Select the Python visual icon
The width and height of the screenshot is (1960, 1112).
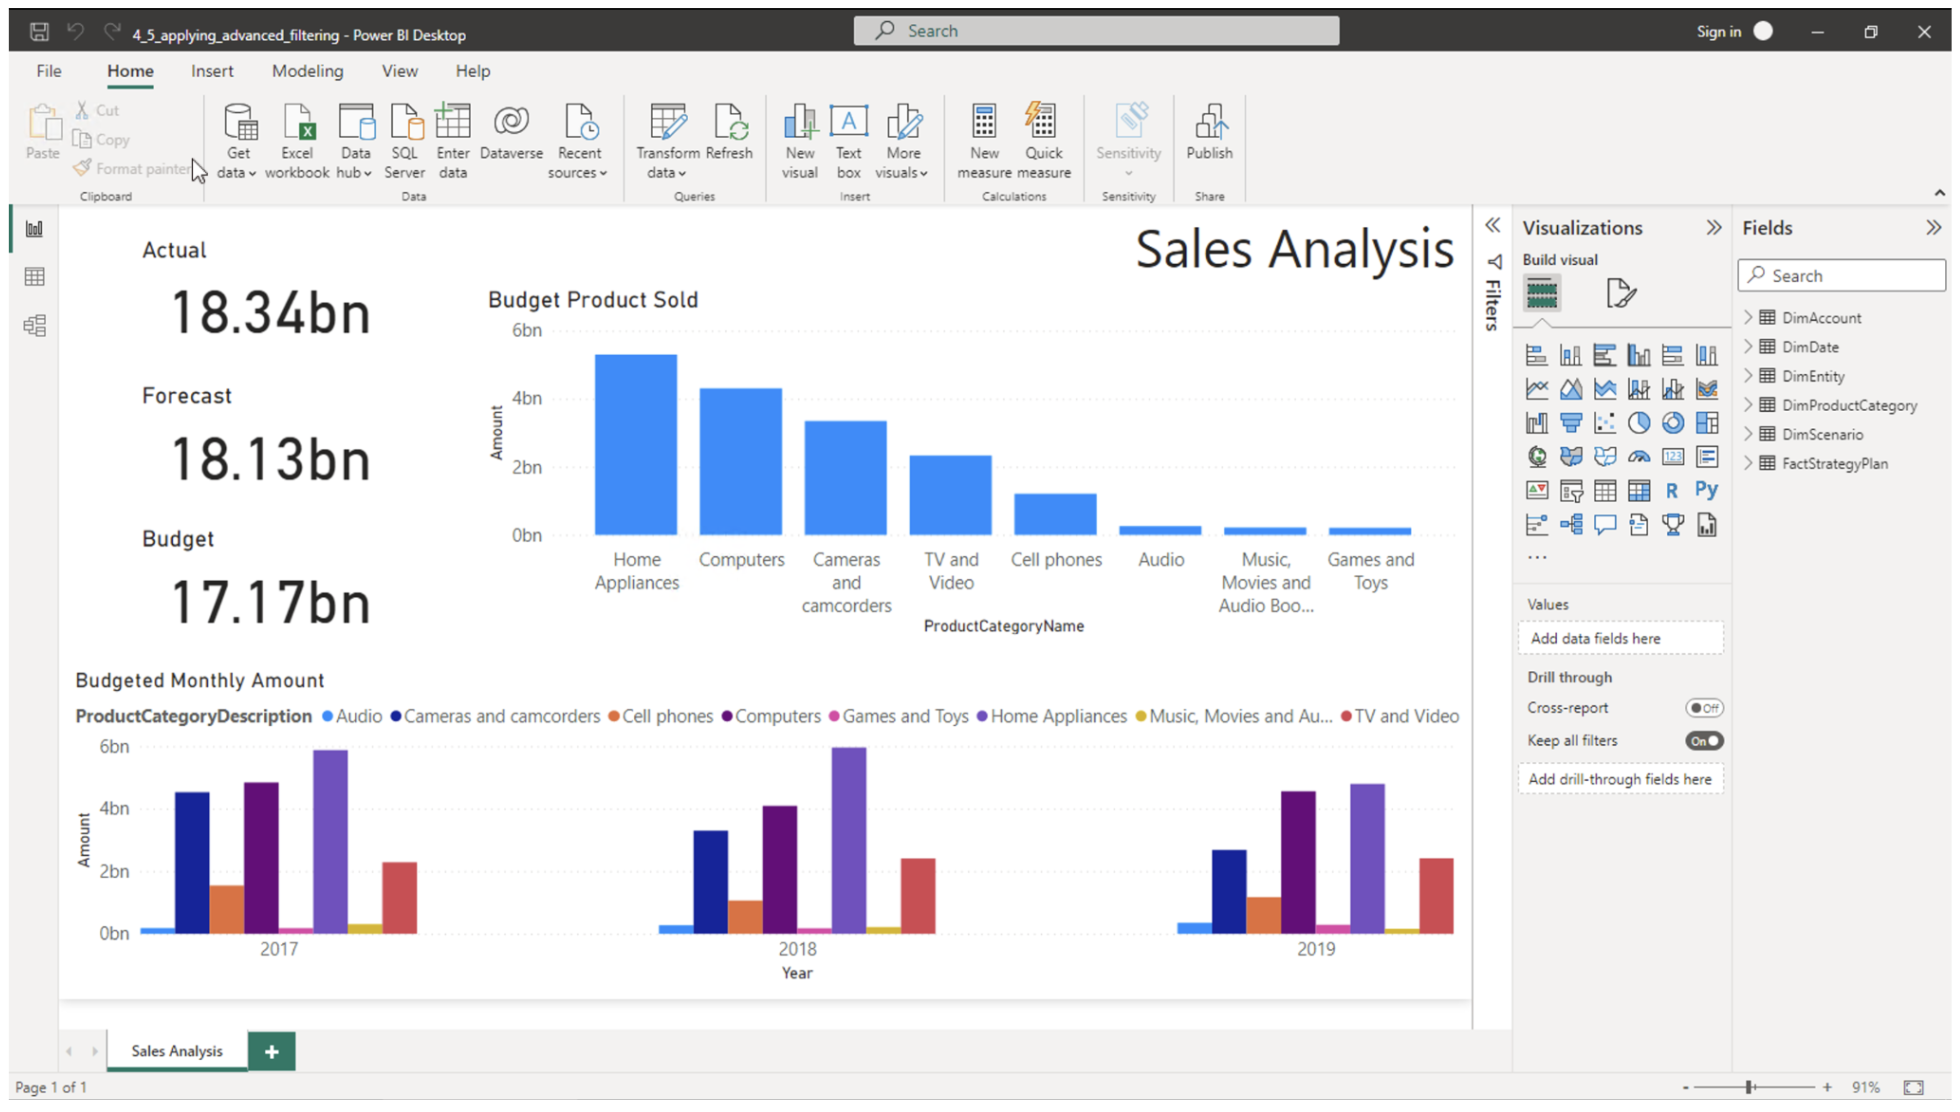[x=1706, y=490]
